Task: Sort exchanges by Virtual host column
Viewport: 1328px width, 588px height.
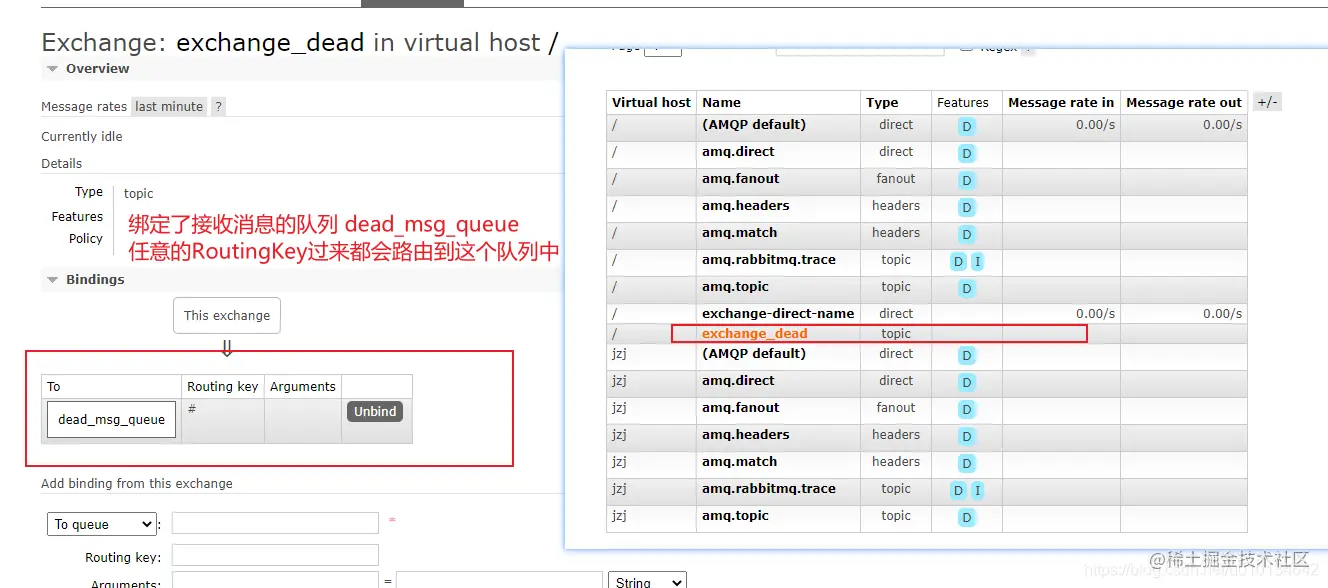Action: tap(651, 102)
